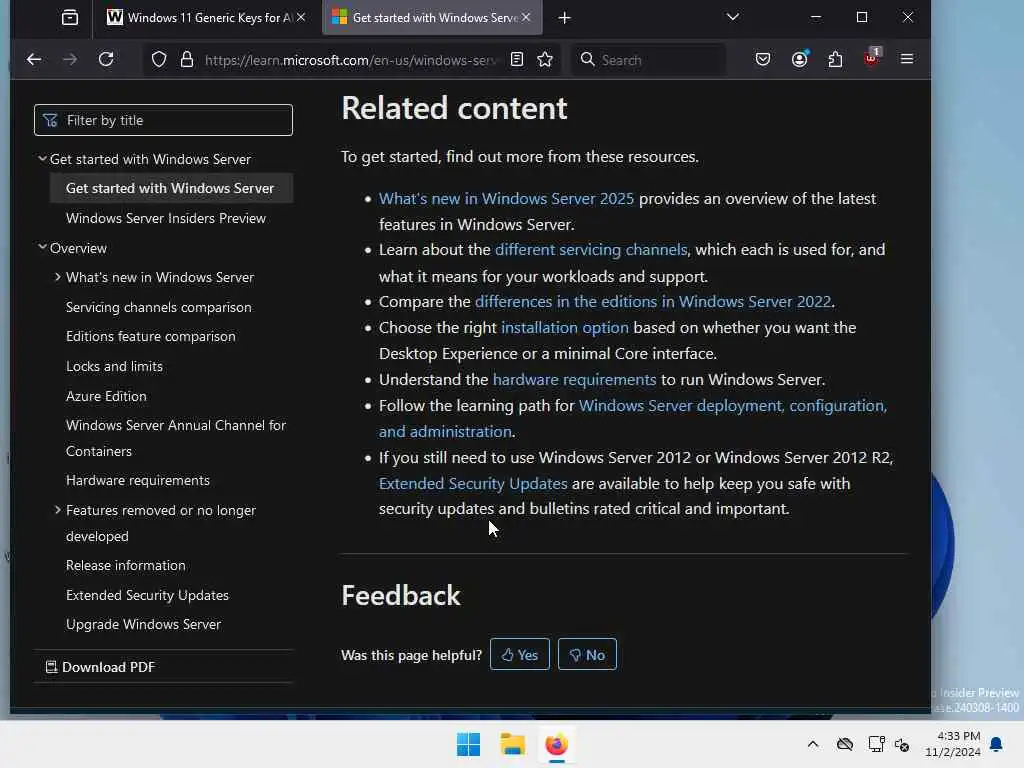Select Get started with Windows Server tab
1024x768 pixels.
coord(432,18)
